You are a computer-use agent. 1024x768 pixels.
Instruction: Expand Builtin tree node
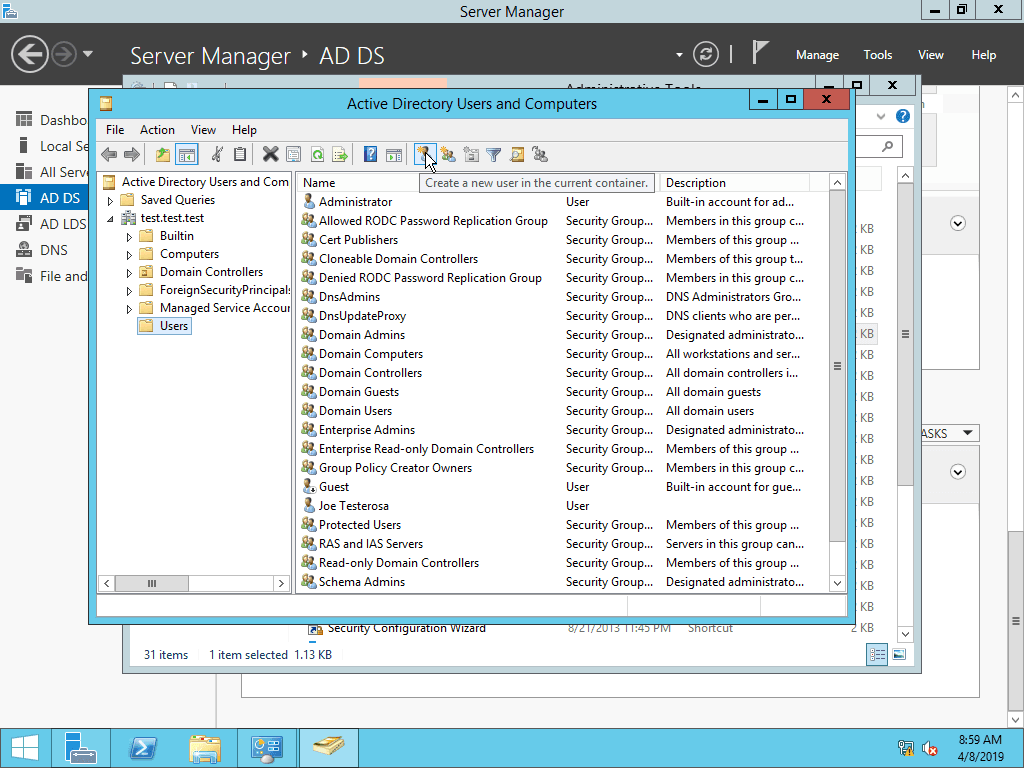(129, 237)
